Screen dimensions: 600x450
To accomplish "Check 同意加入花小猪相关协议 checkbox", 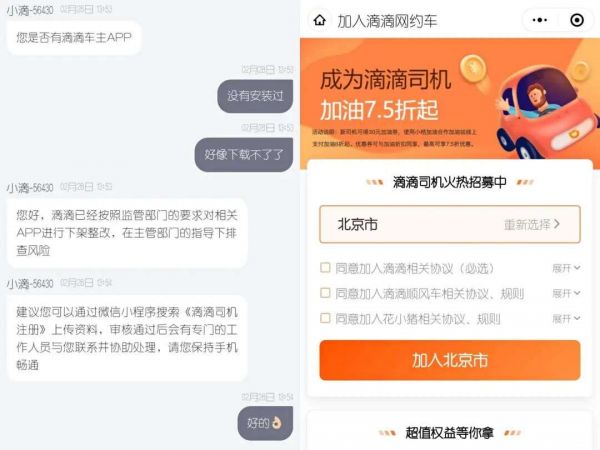I will point(325,318).
